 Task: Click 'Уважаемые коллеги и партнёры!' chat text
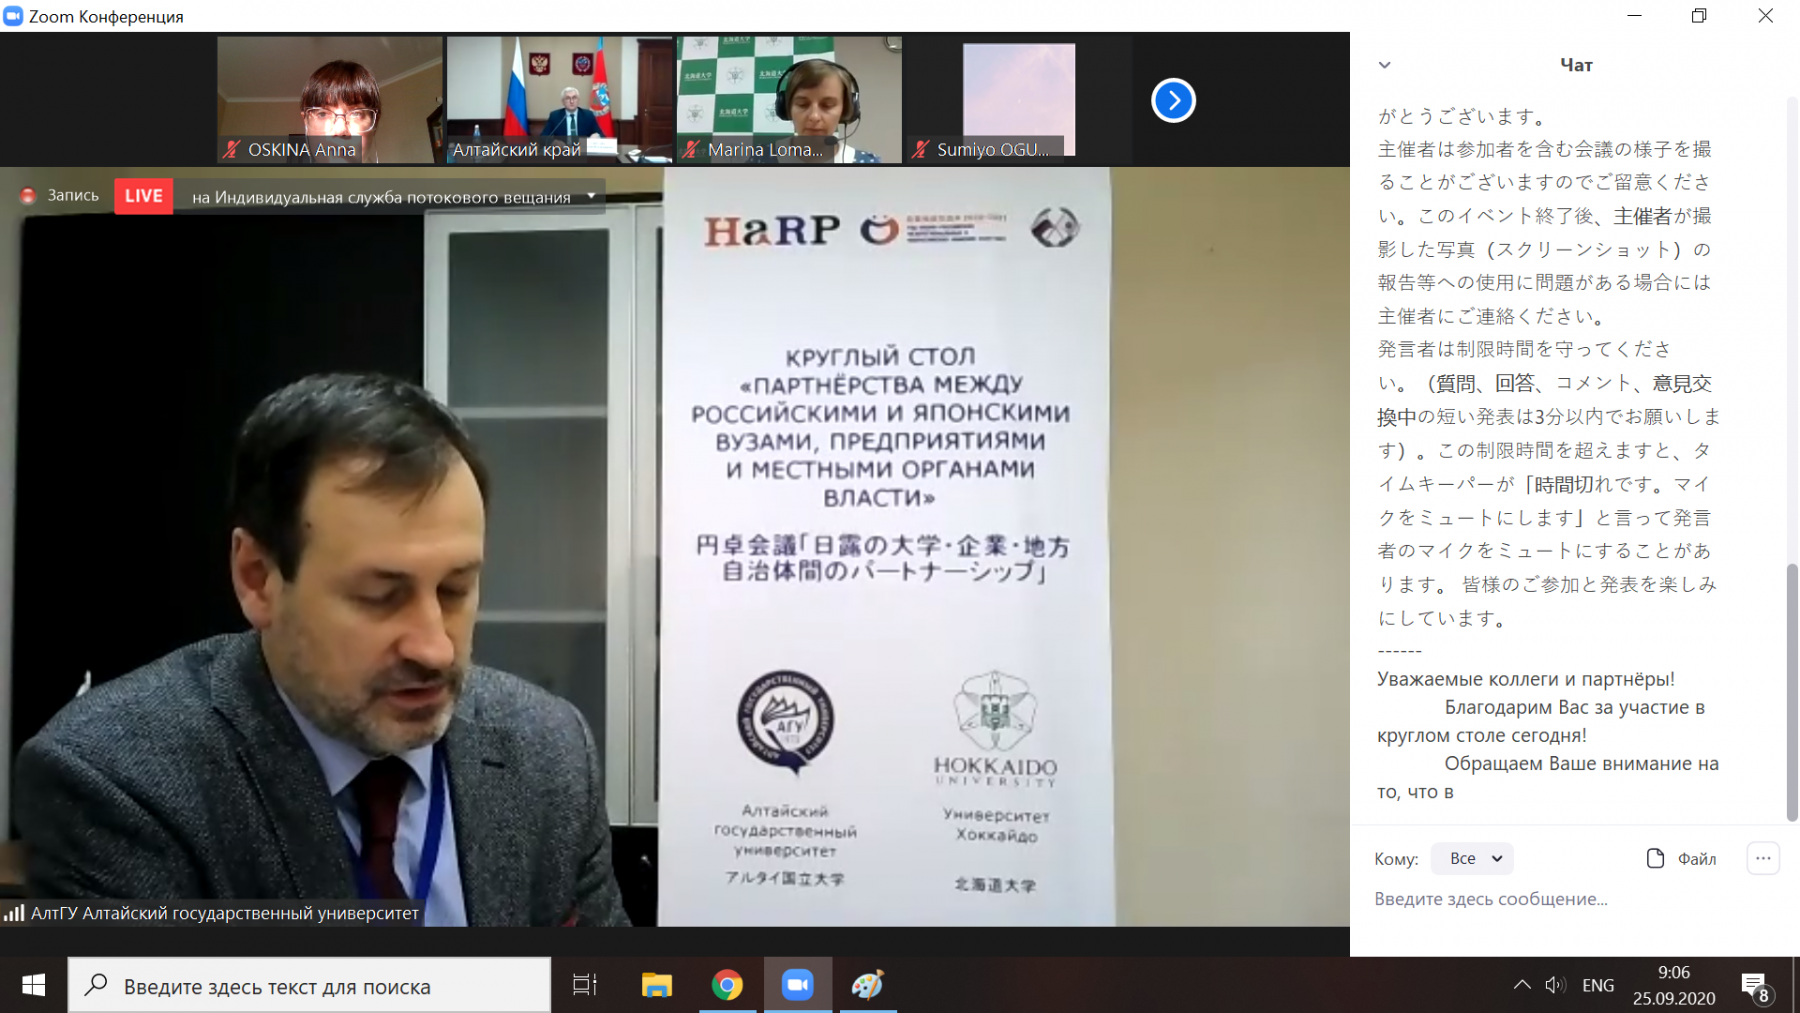1525,679
